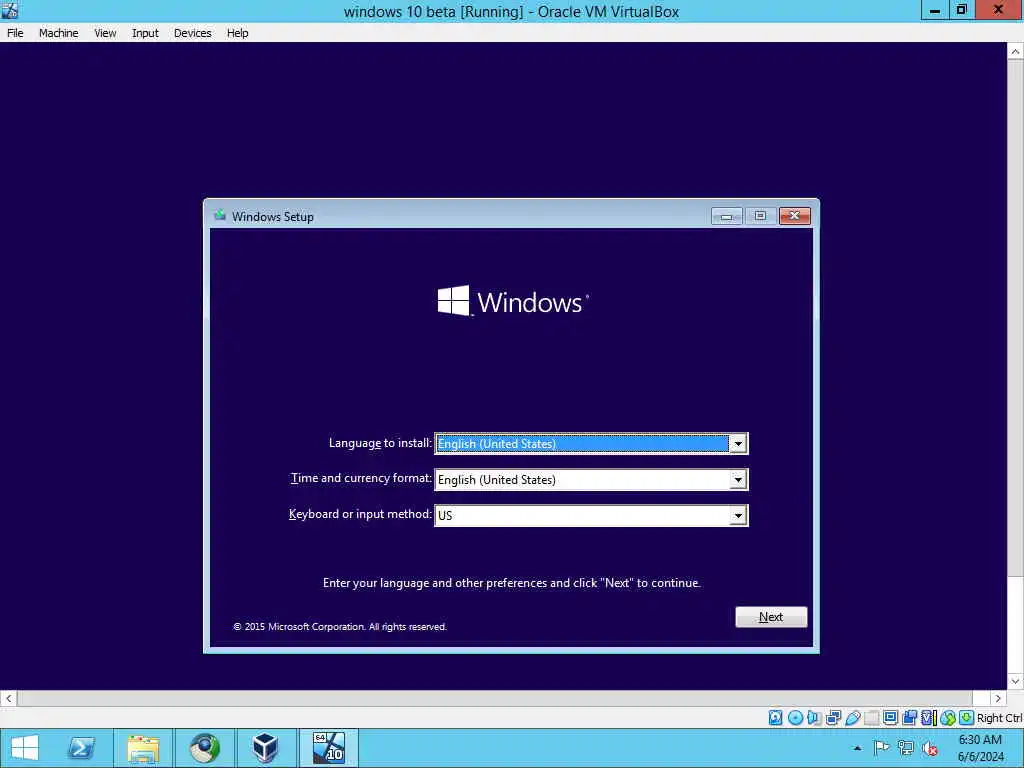Click the optical disk indicator icon

[x=795, y=718]
